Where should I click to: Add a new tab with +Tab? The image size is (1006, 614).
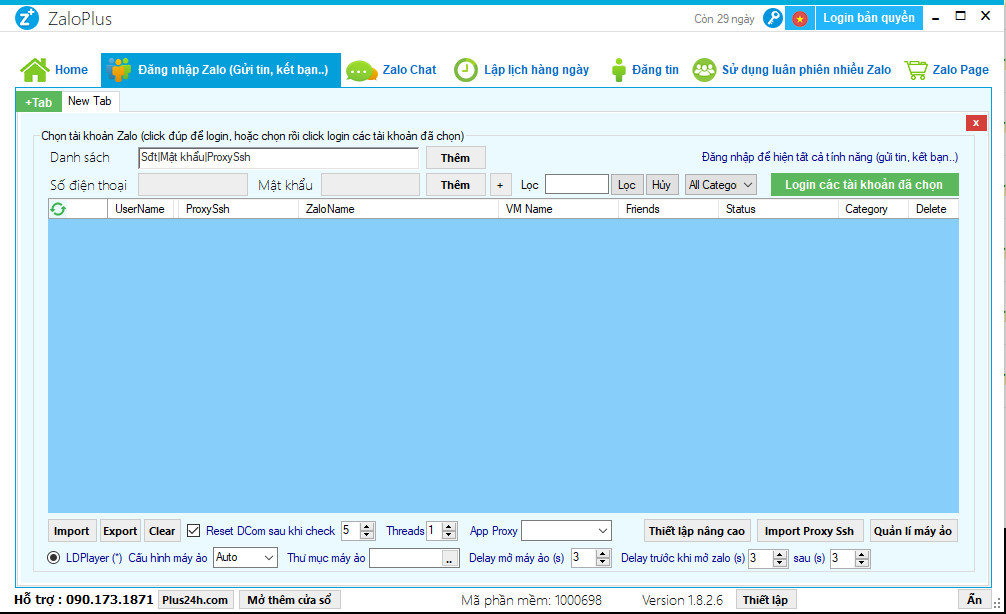click(x=38, y=103)
